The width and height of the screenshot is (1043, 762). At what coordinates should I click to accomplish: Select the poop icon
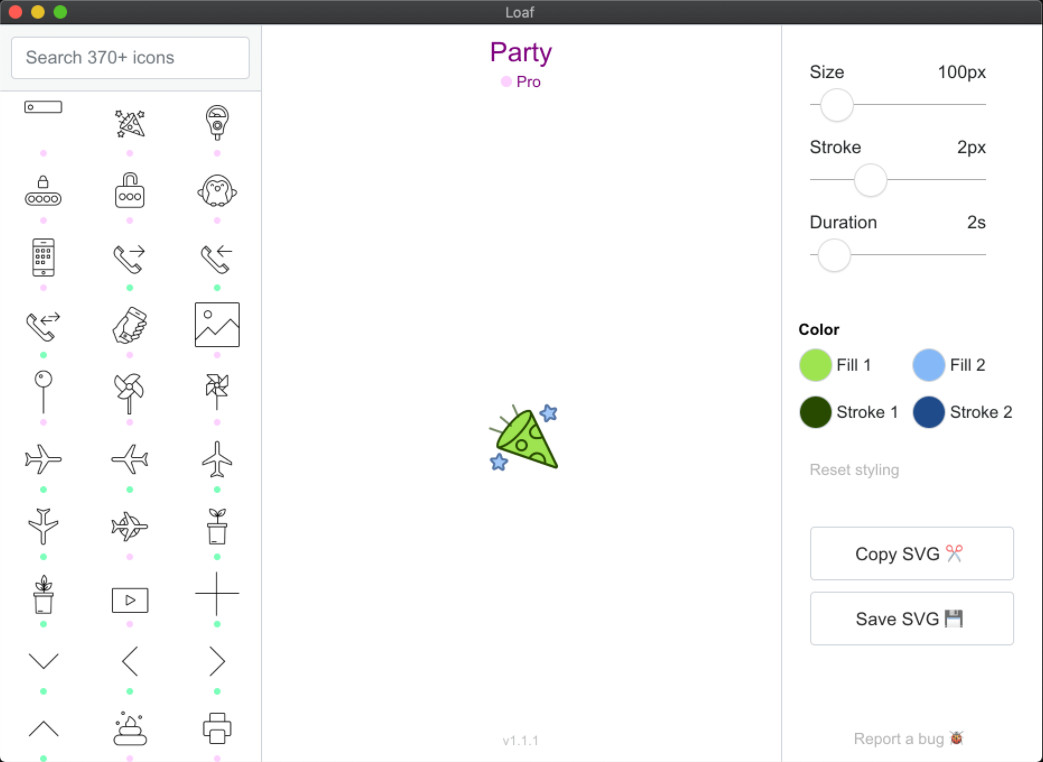point(130,728)
